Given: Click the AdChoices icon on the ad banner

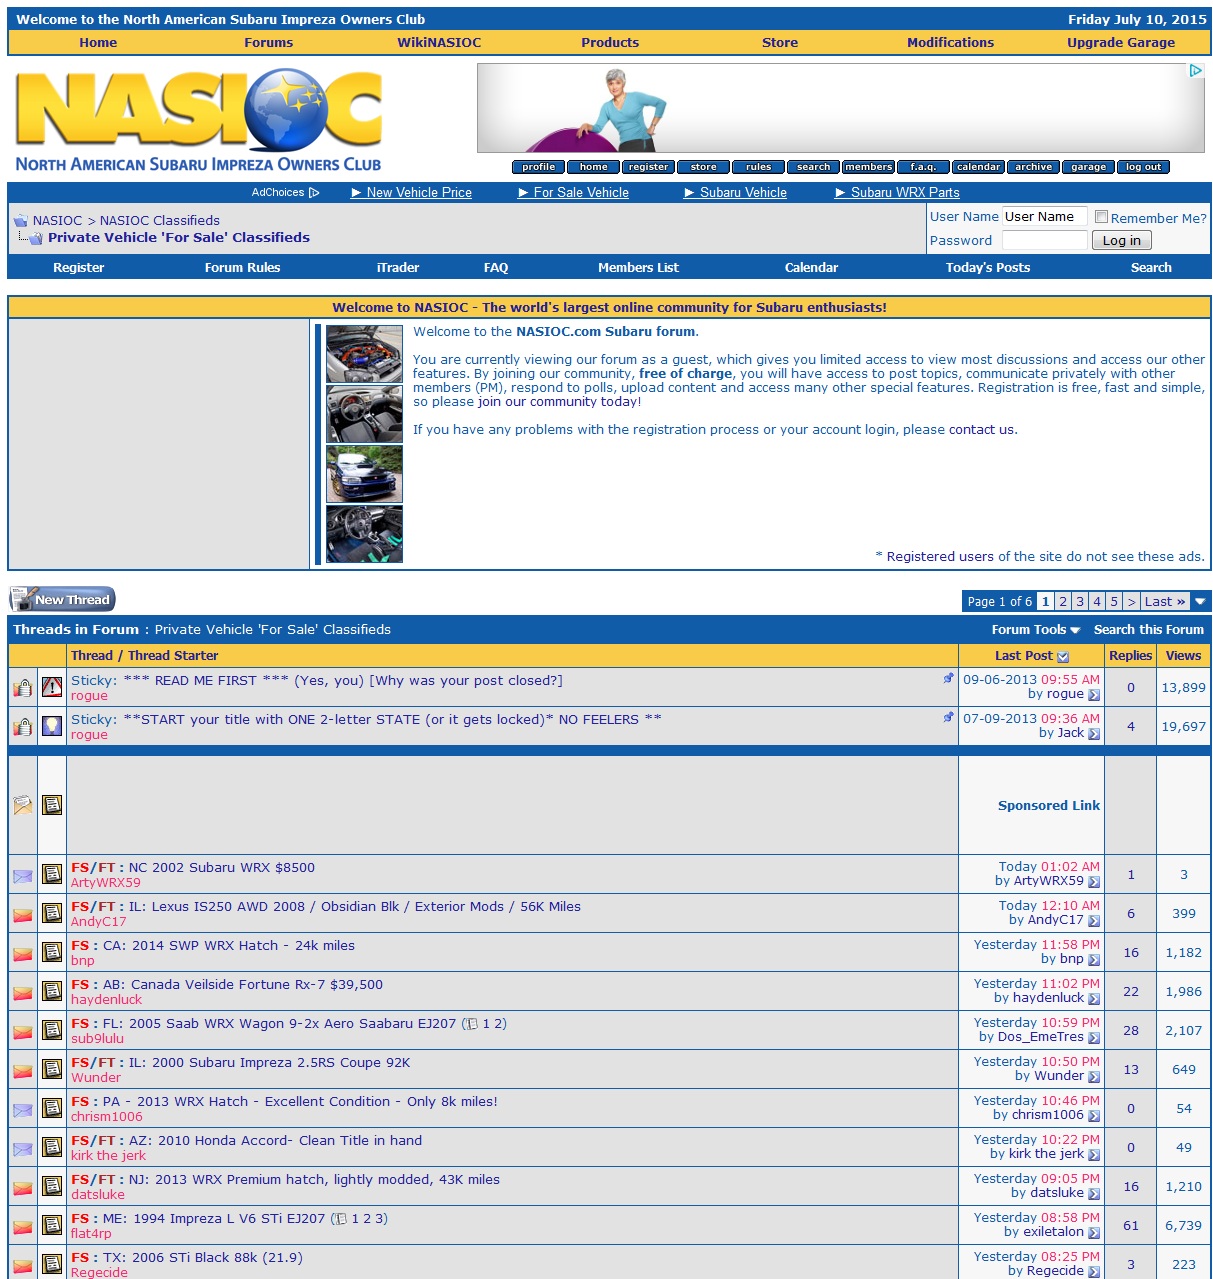Looking at the screenshot, I should [x=1195, y=70].
